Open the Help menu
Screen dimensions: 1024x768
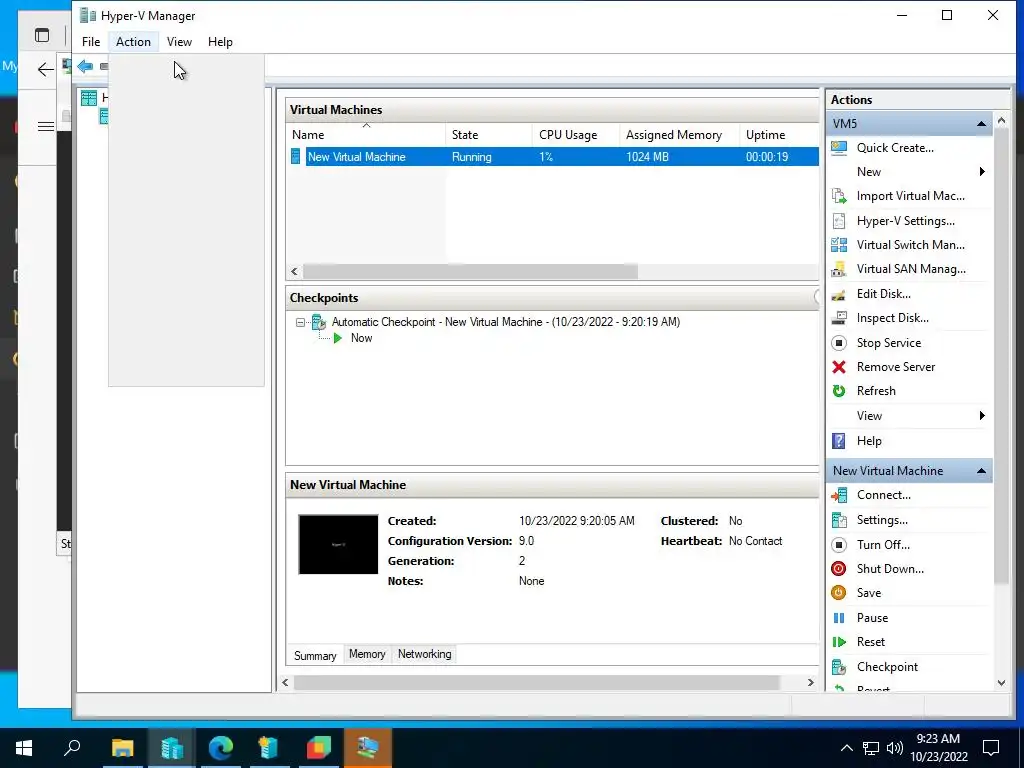pyautogui.click(x=220, y=42)
